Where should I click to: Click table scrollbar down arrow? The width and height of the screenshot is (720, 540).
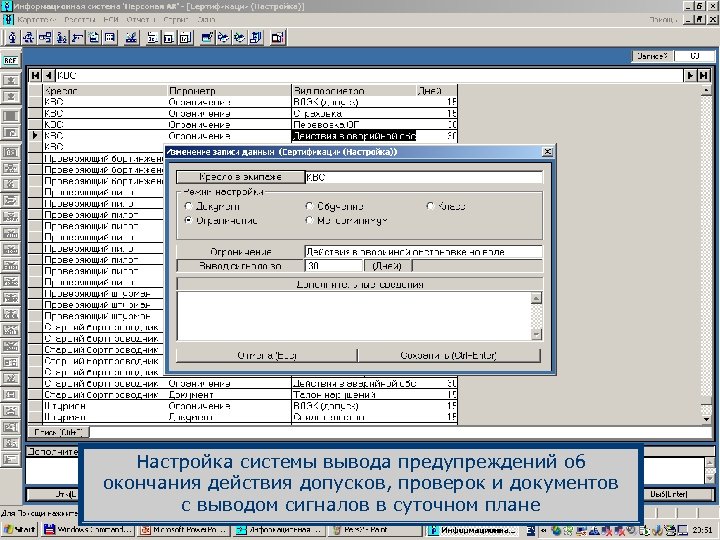tap(706, 419)
